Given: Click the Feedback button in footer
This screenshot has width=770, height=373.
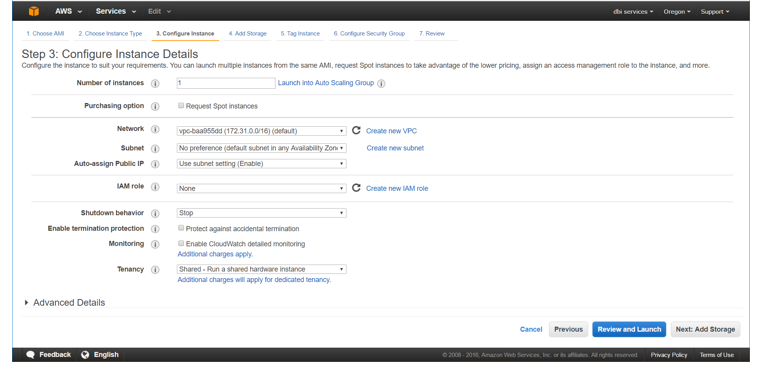Looking at the screenshot, I should point(49,355).
